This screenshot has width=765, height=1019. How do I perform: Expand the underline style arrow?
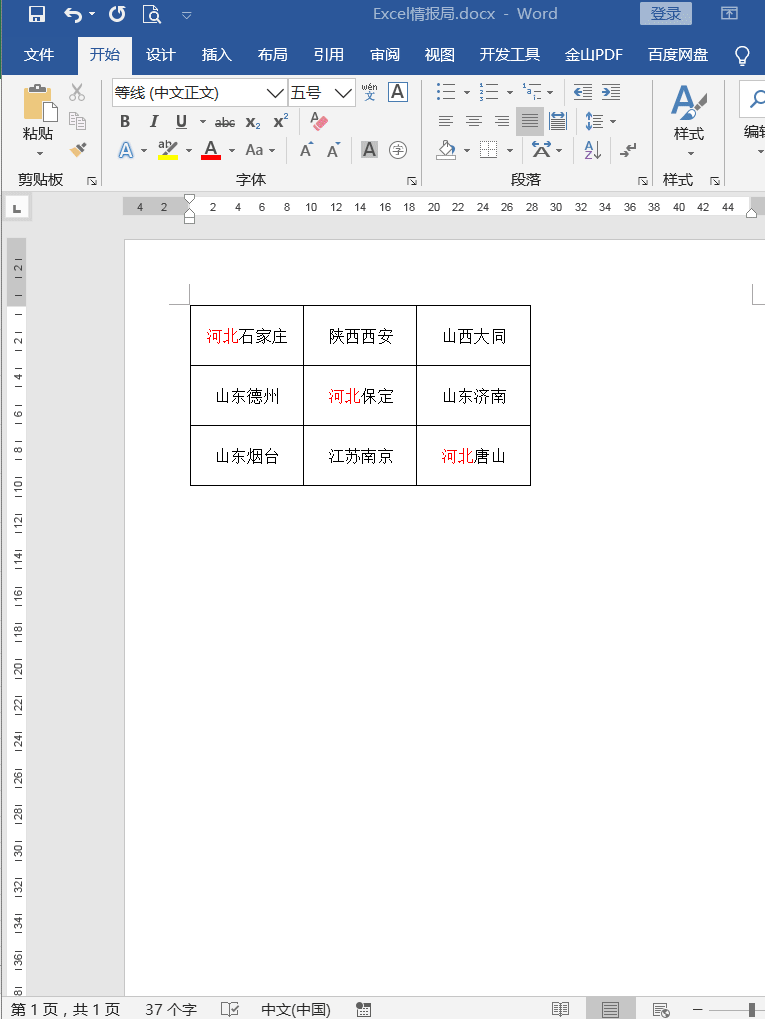click(x=203, y=122)
